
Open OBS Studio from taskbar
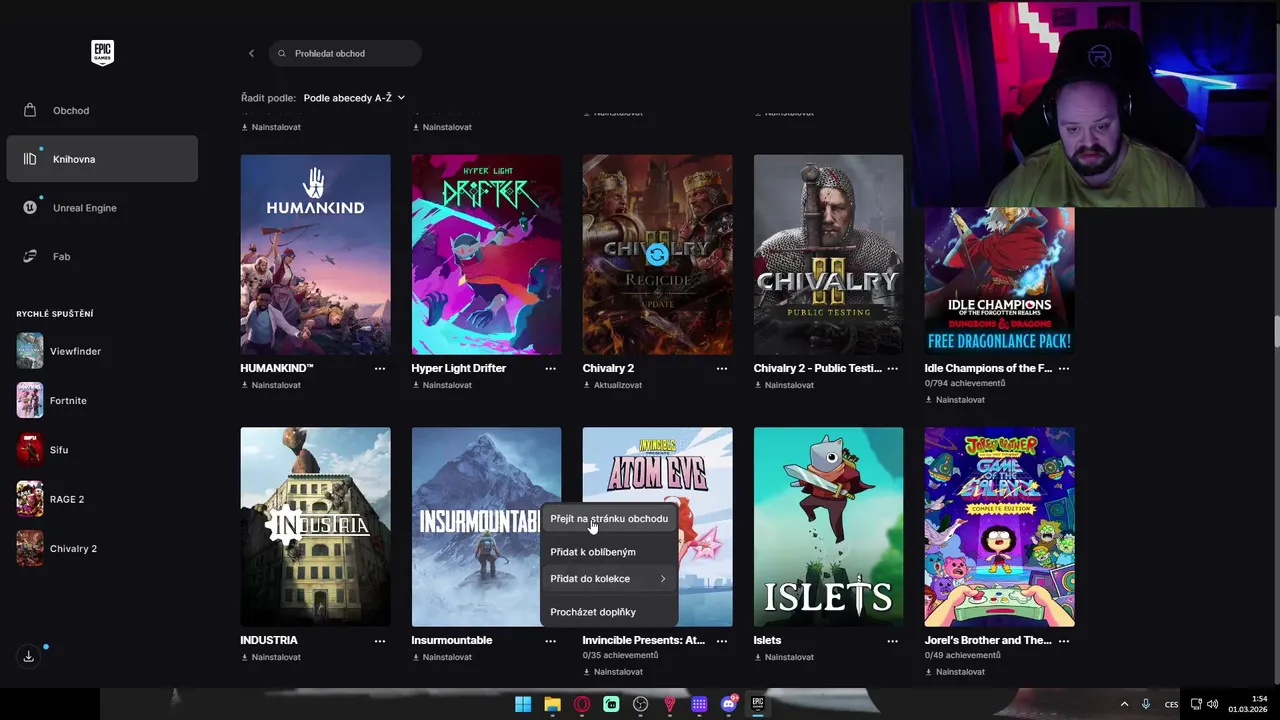click(x=641, y=704)
